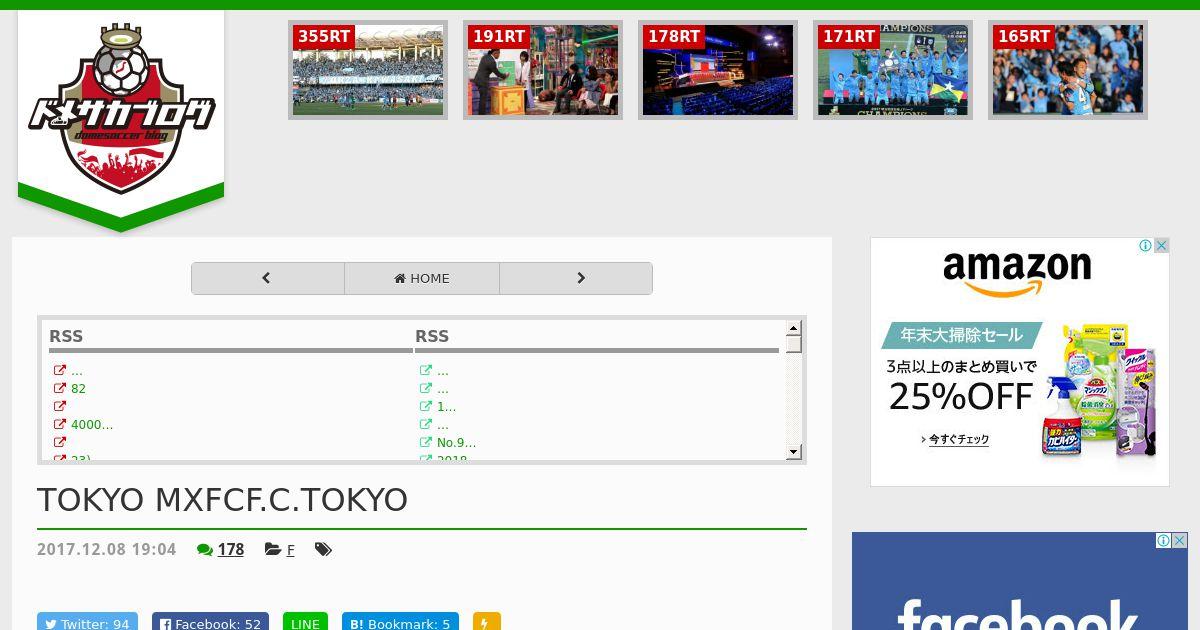Click green external-link icon beside 'No.9...'
Viewport: 1200px width, 630px height.
tap(426, 442)
